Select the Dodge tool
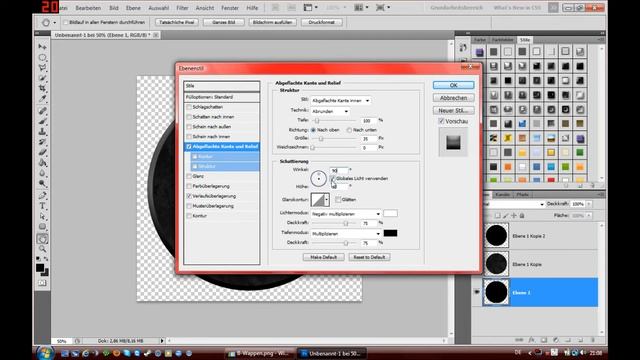Image resolution: width=640 pixels, height=360 pixels. (42, 184)
